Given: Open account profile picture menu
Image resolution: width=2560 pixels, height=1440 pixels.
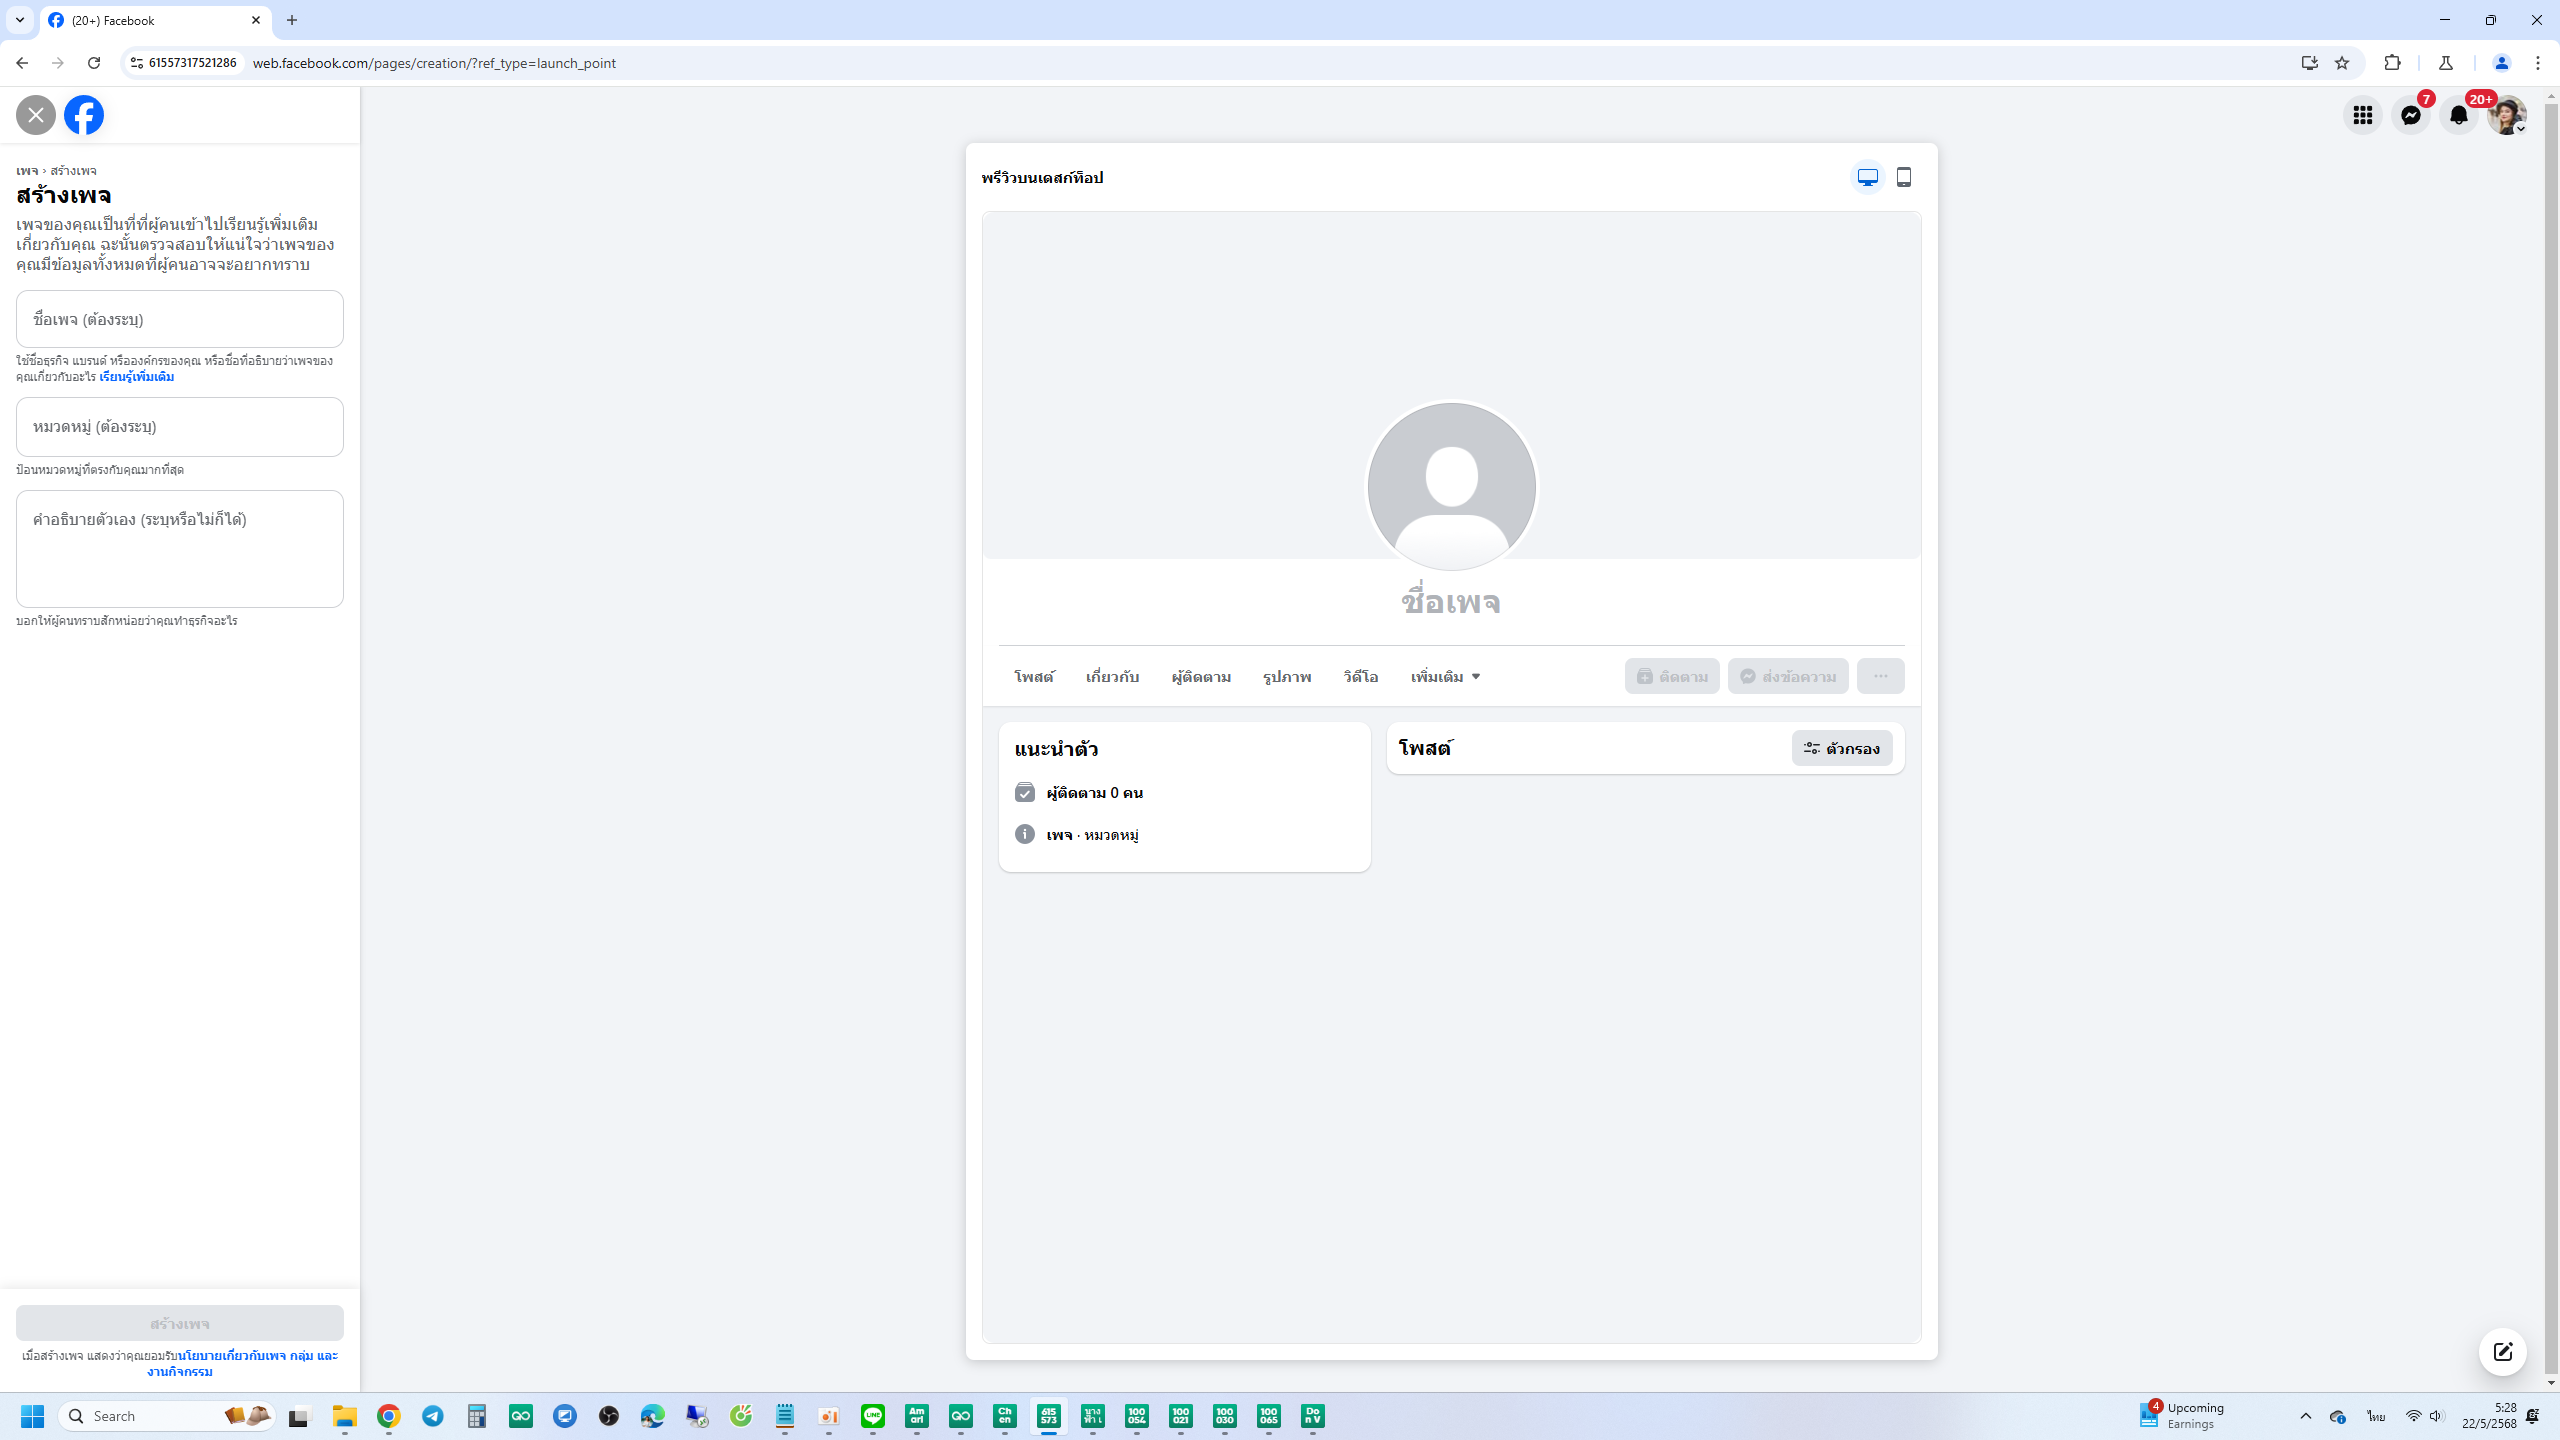Looking at the screenshot, I should (2506, 115).
